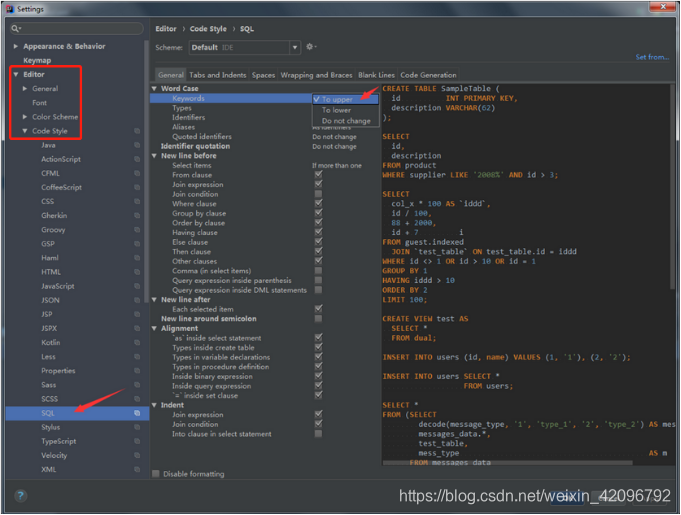This screenshot has height=515, width=681.
Task: Click the copy icon next to Kotlin
Action: coord(137,343)
